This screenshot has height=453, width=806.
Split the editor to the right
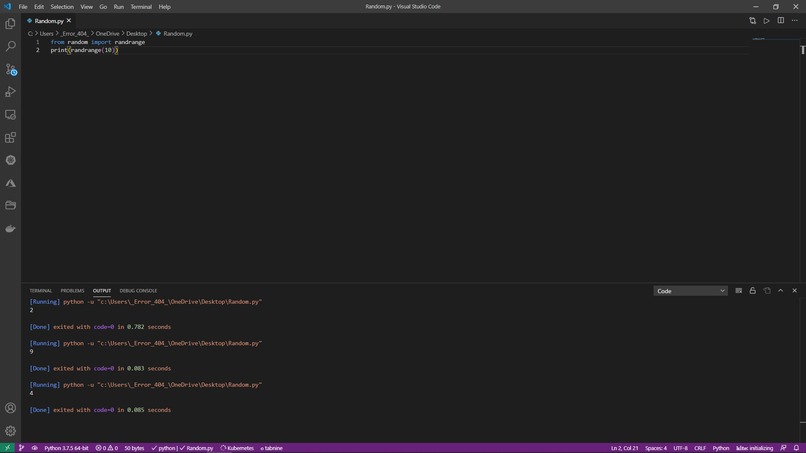(781, 21)
